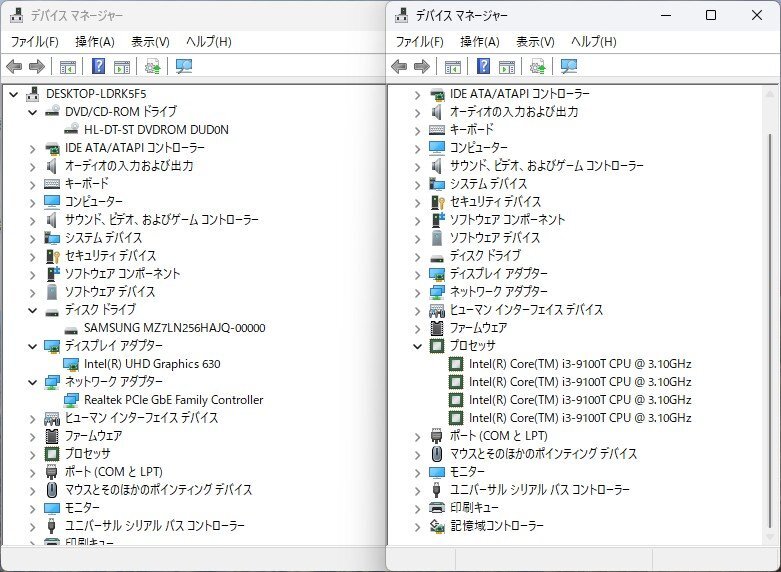
Task: Click scroll up arrow in right window
Action: [770, 93]
